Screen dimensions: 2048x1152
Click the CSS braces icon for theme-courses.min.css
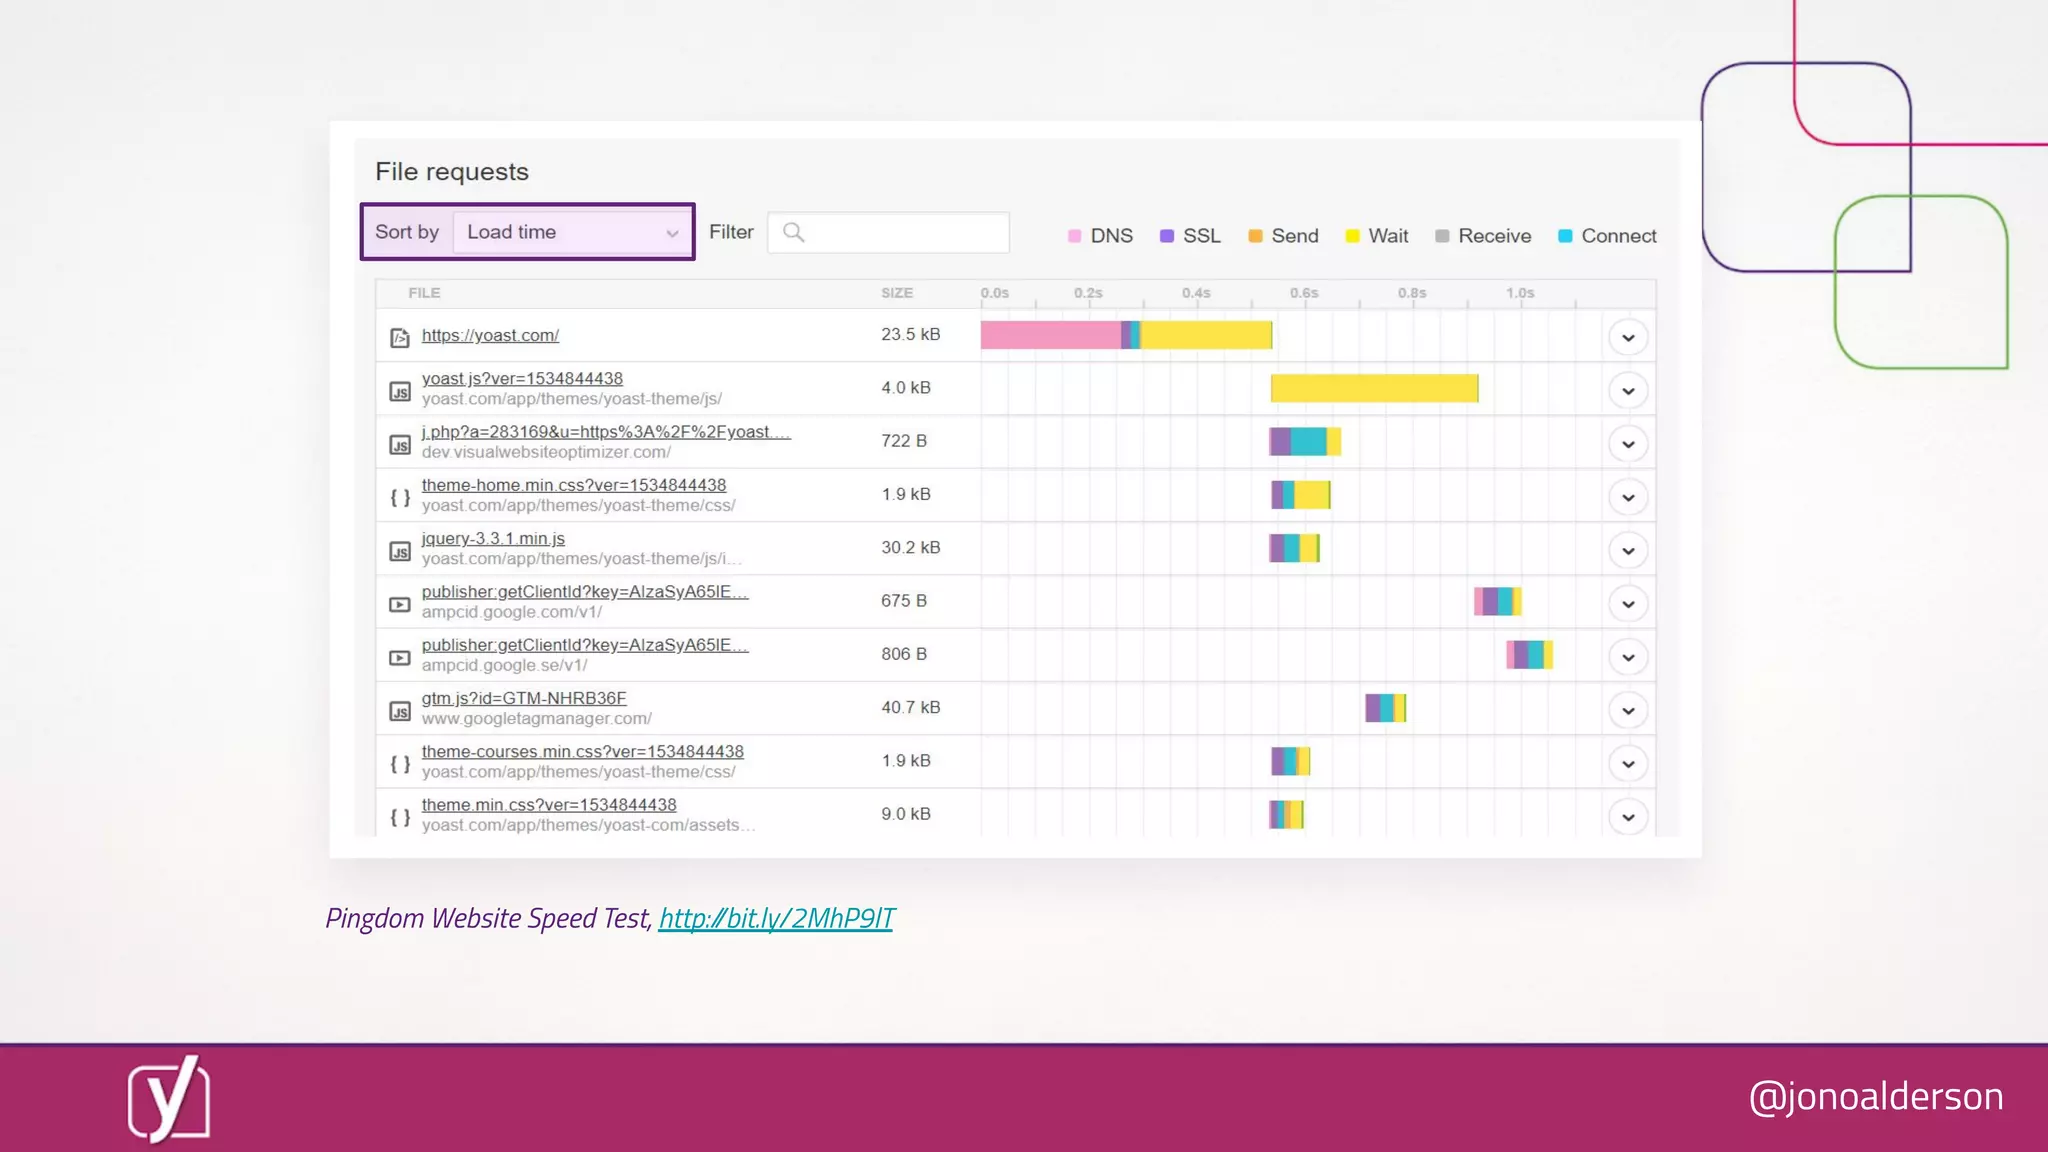tap(400, 764)
